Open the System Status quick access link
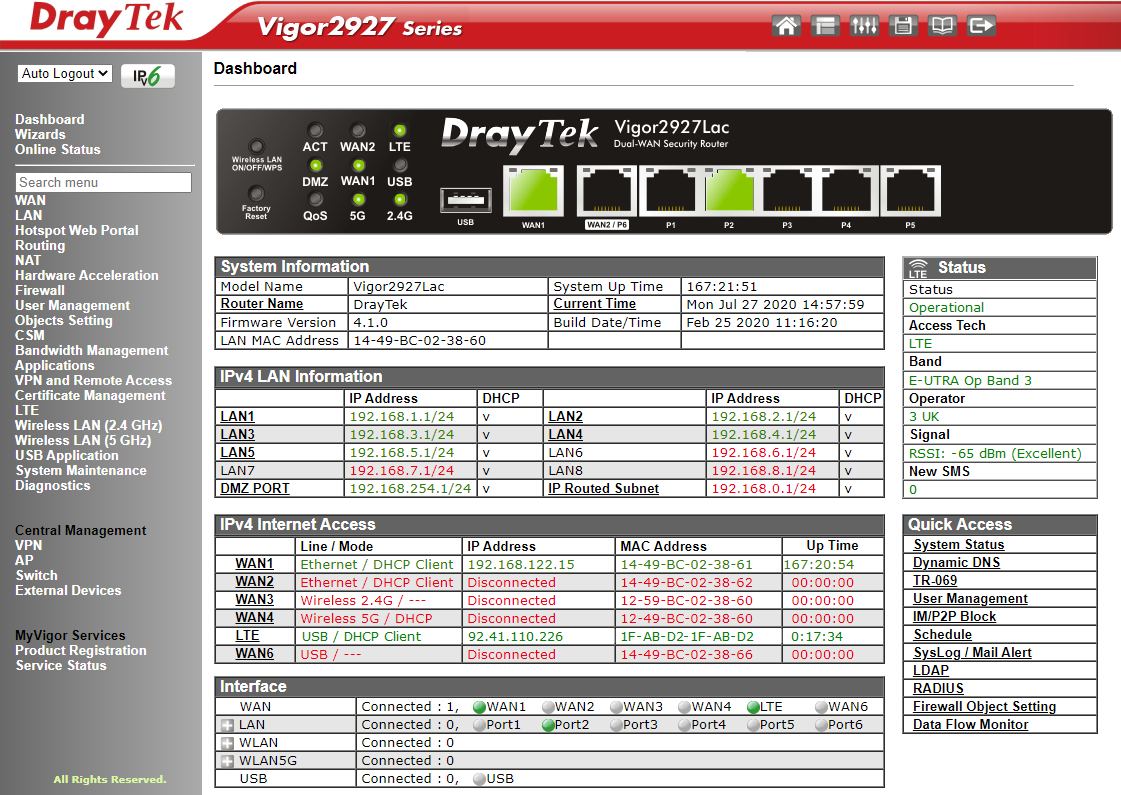The height and width of the screenshot is (795, 1121). coord(959,545)
